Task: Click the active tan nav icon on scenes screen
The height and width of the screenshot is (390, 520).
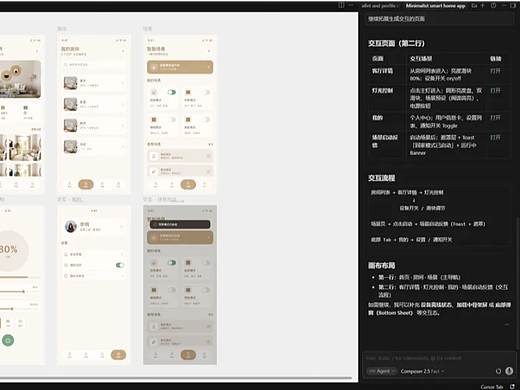Action: point(188,184)
